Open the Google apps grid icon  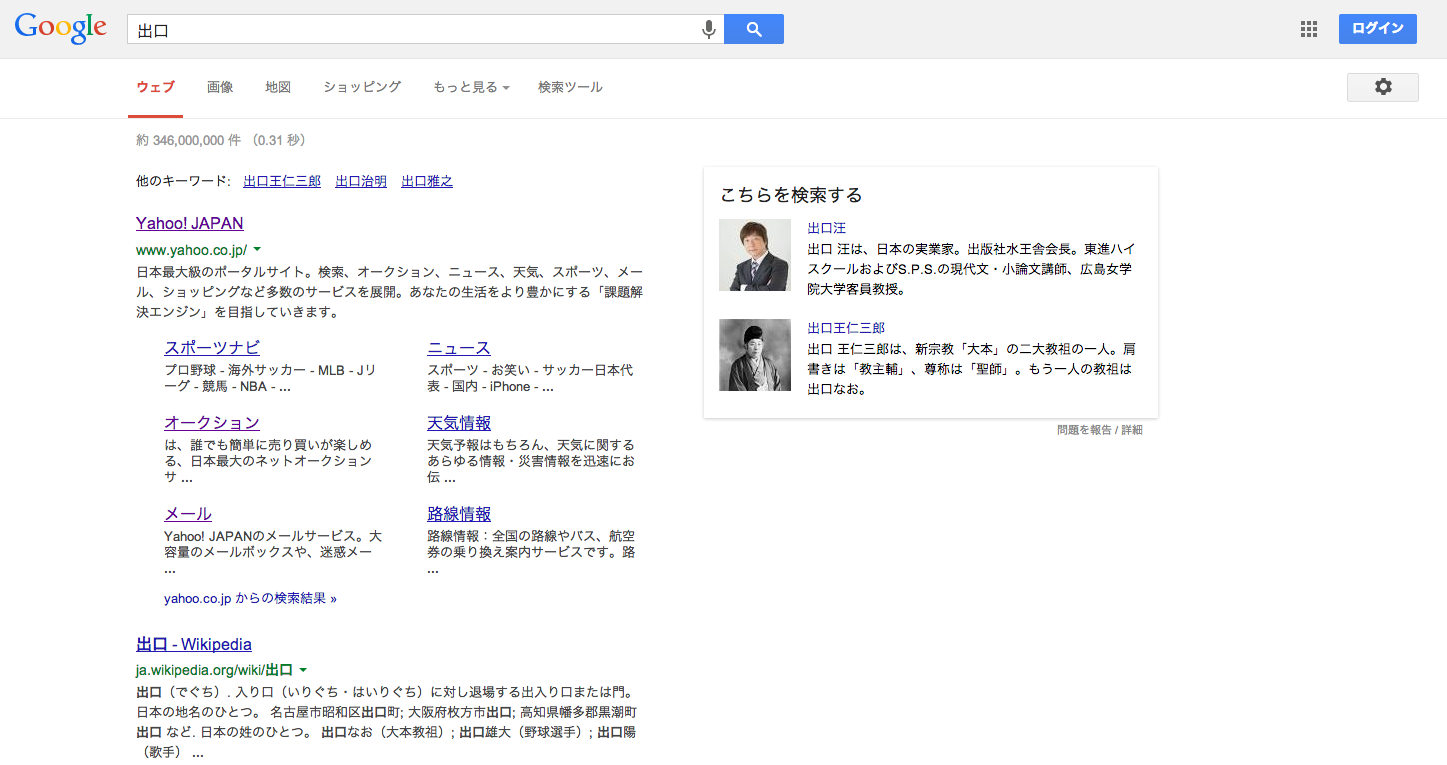tap(1308, 29)
